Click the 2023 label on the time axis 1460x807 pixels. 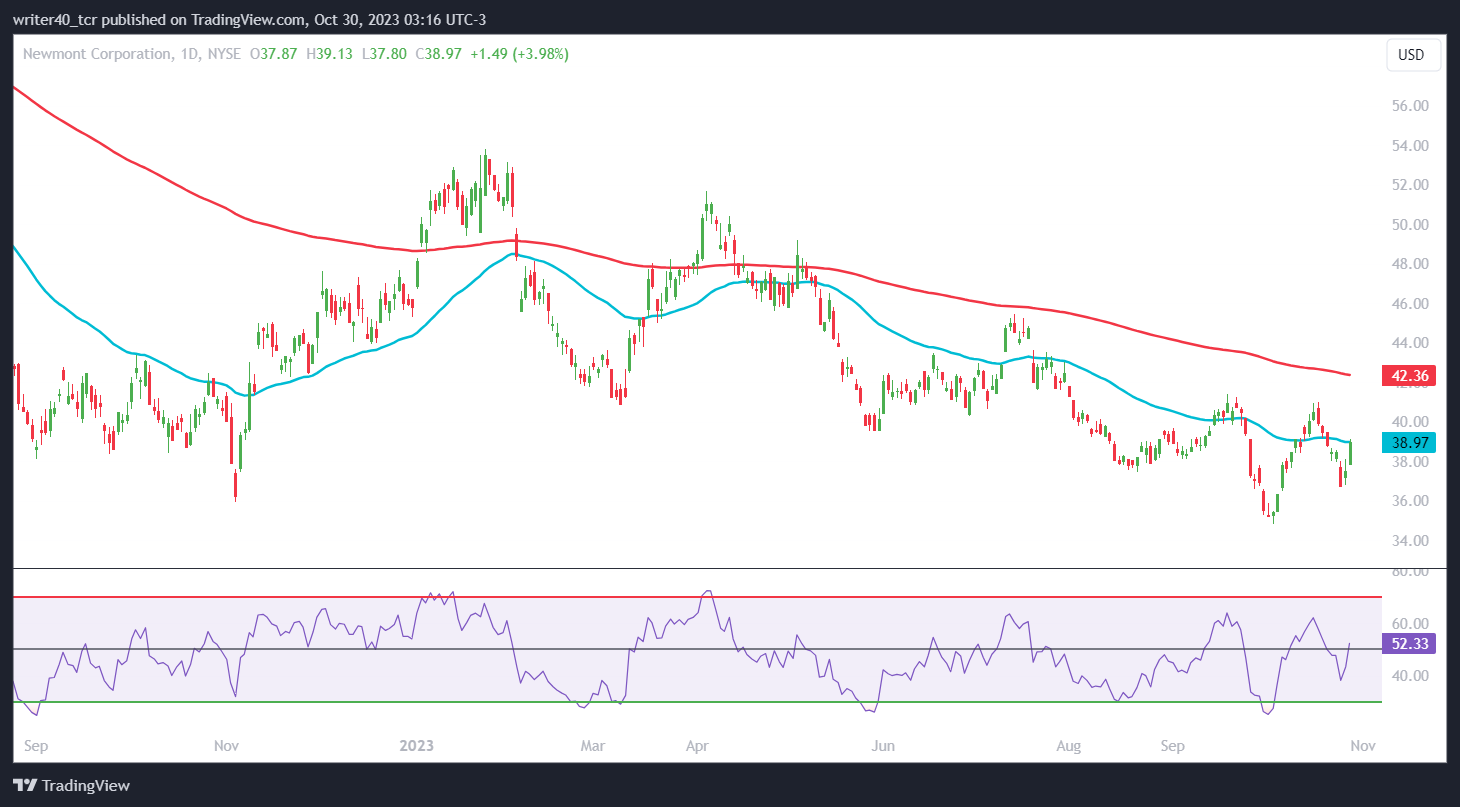(x=416, y=746)
